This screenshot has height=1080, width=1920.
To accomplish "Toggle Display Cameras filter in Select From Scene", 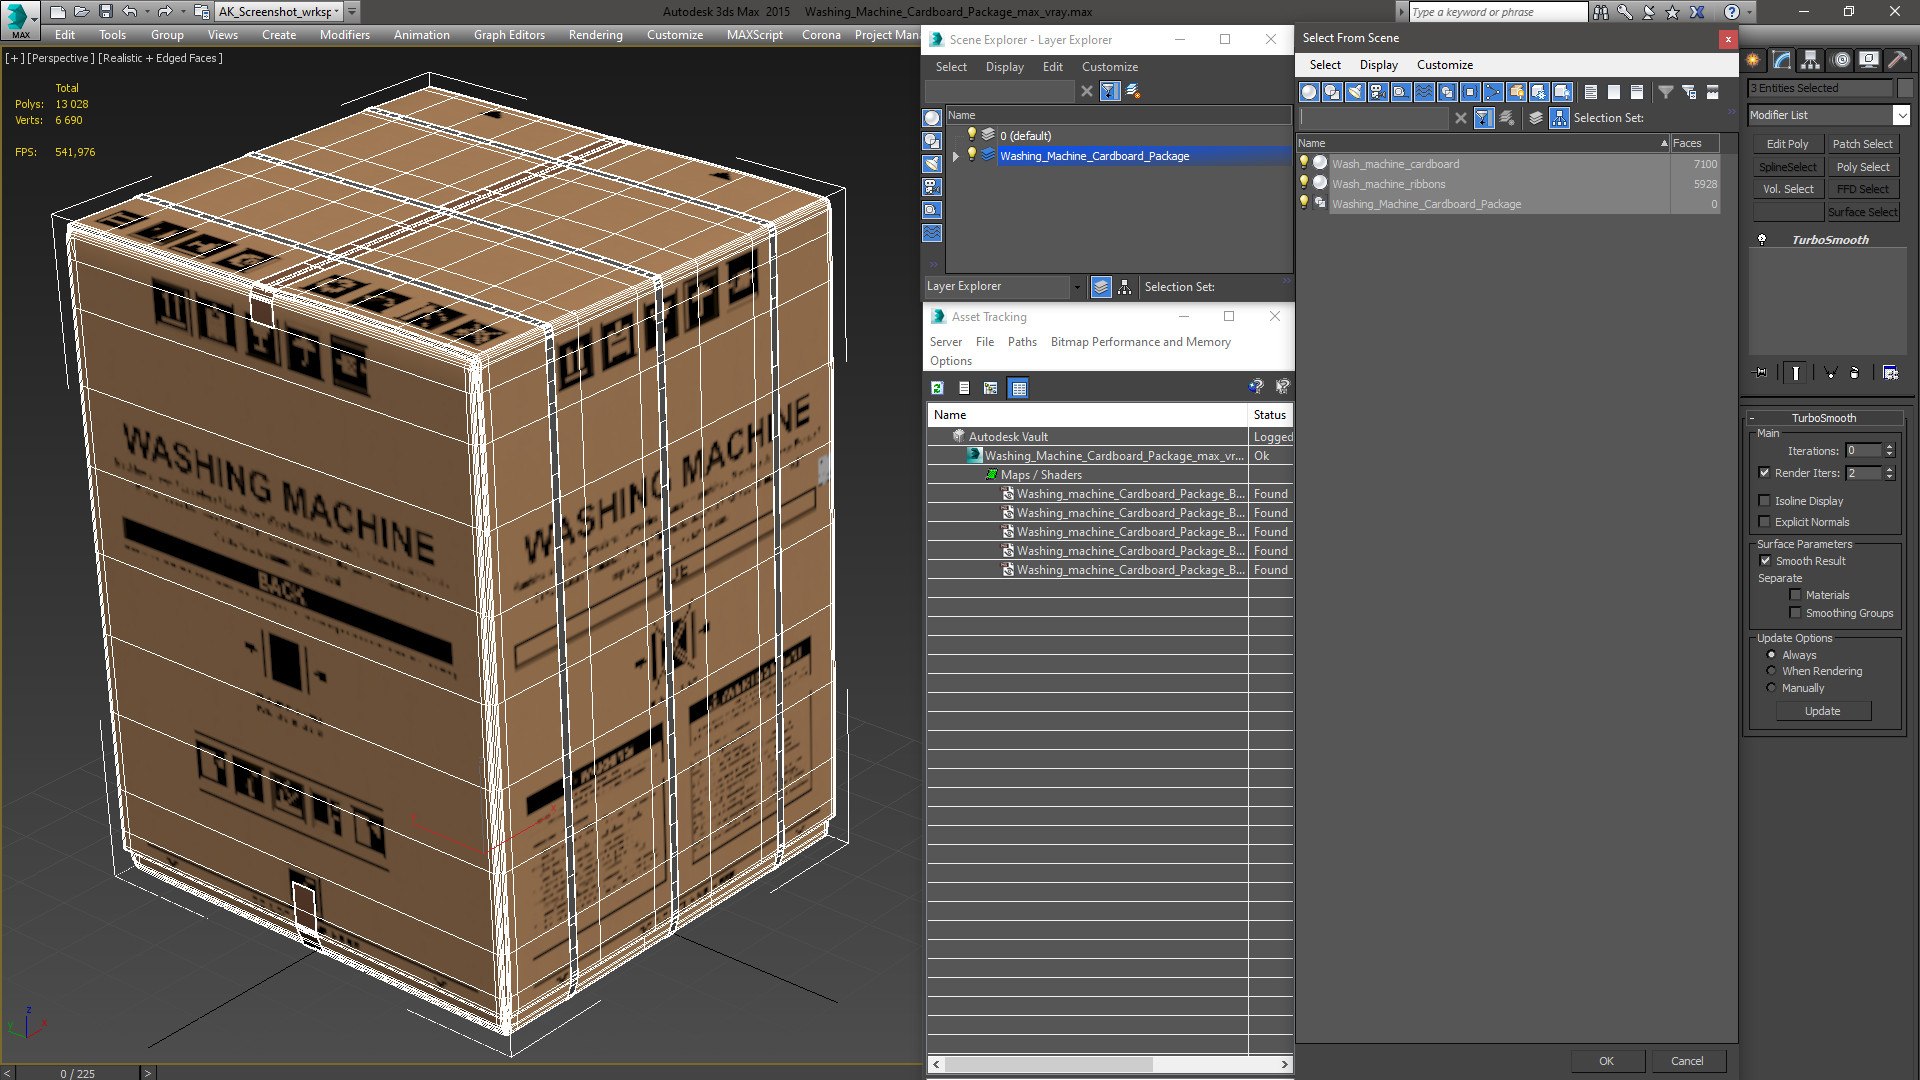I will (x=1378, y=92).
